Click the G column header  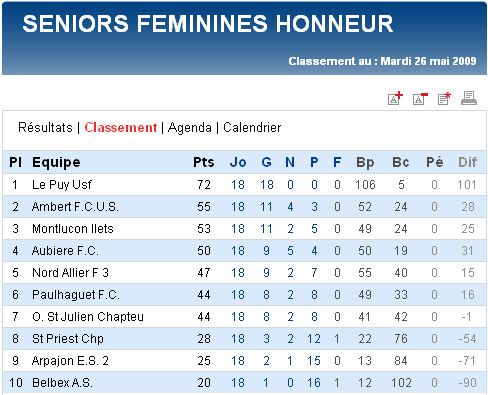[266, 162]
